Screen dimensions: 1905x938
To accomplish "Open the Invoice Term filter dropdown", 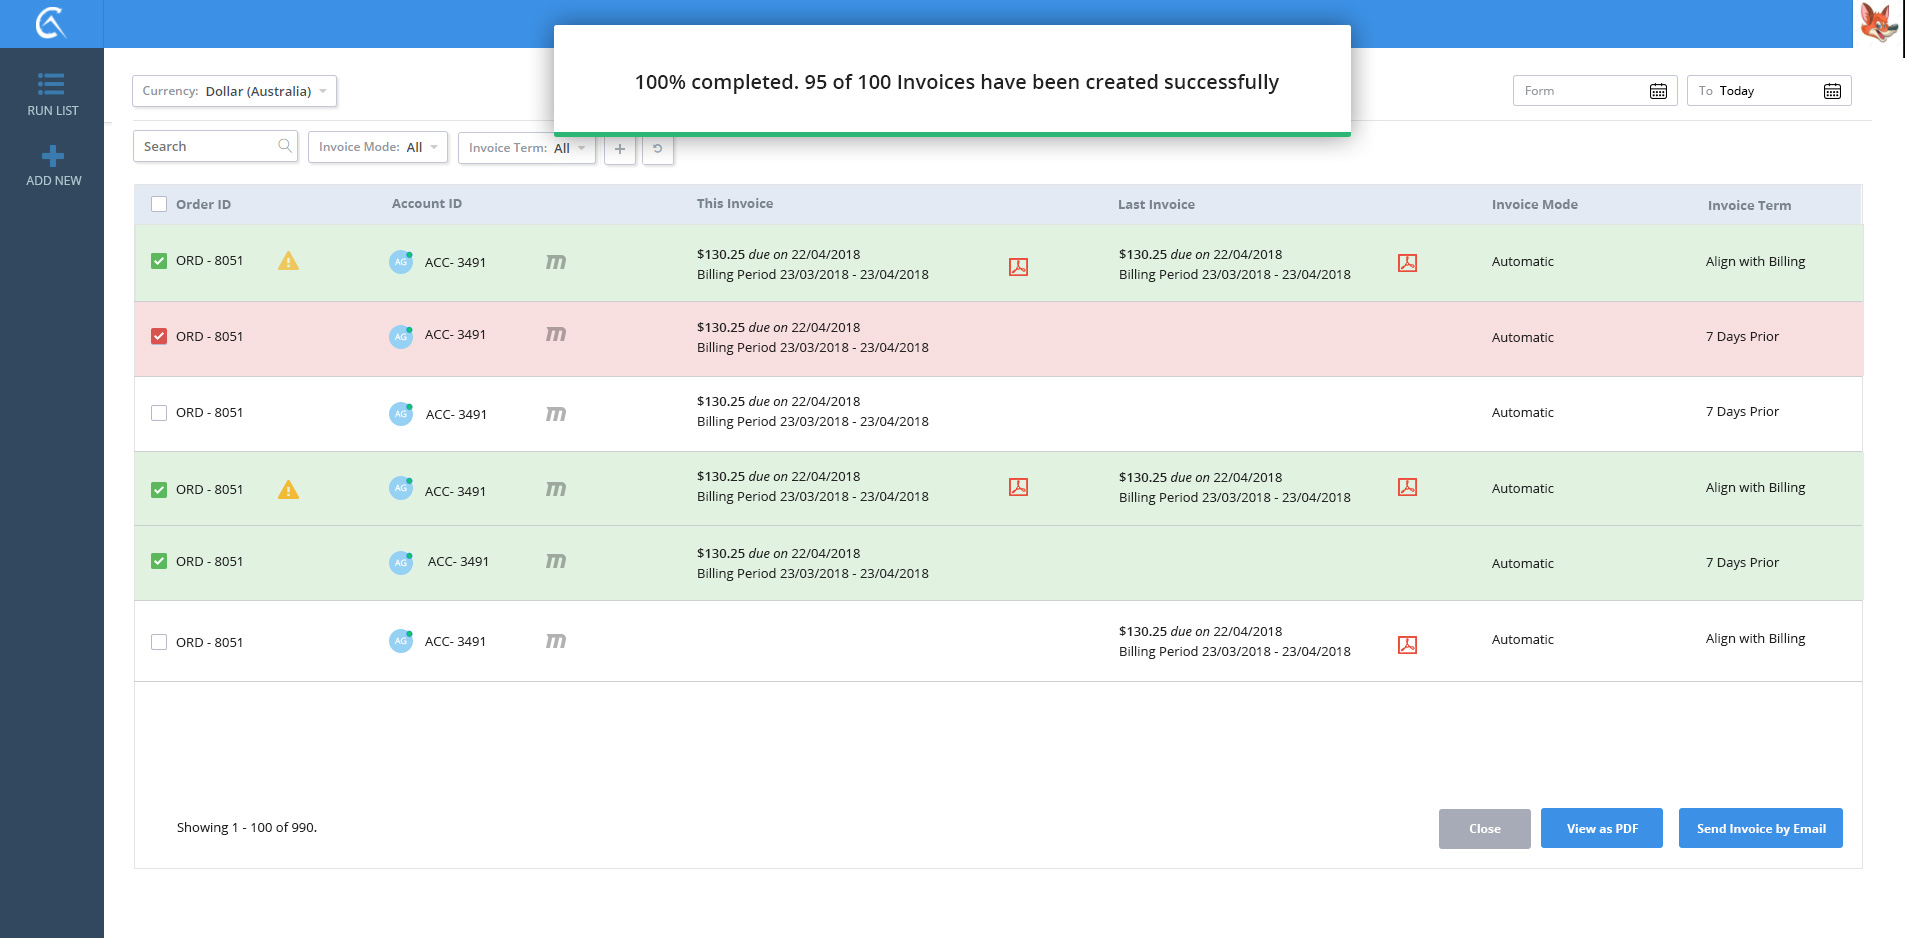I will pos(526,148).
